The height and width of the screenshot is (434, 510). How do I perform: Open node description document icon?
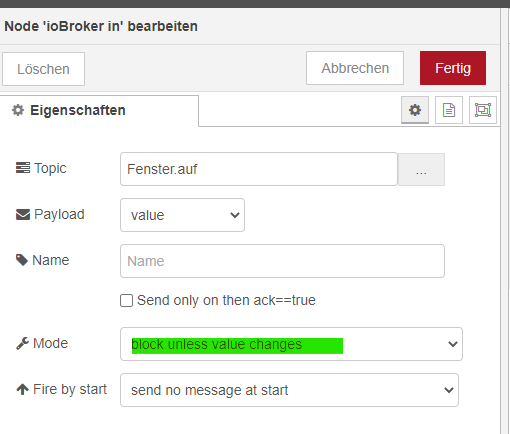[x=449, y=110]
